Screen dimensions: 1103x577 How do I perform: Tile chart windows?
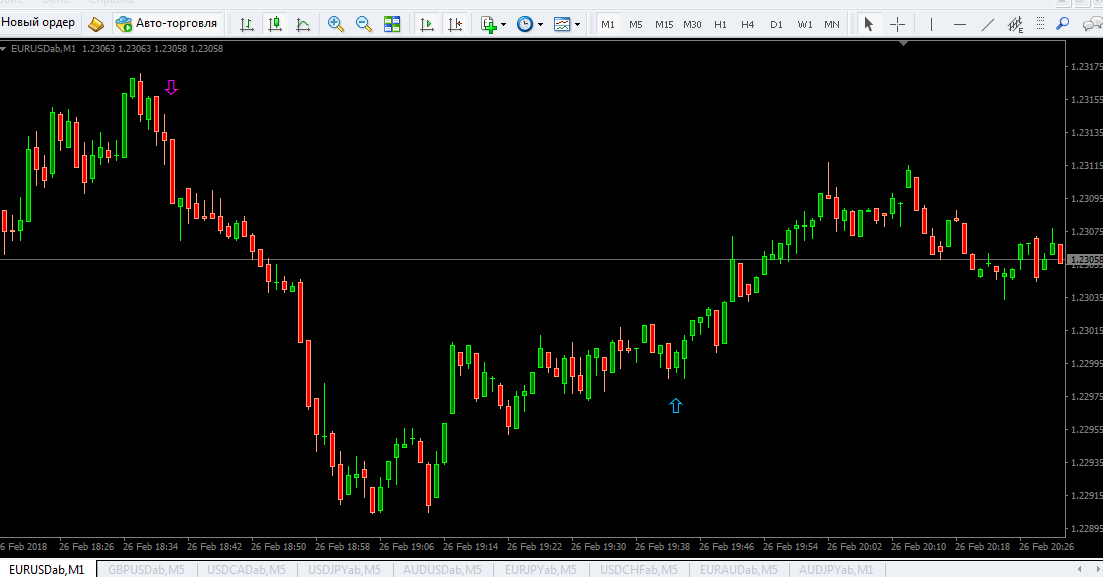pos(392,24)
